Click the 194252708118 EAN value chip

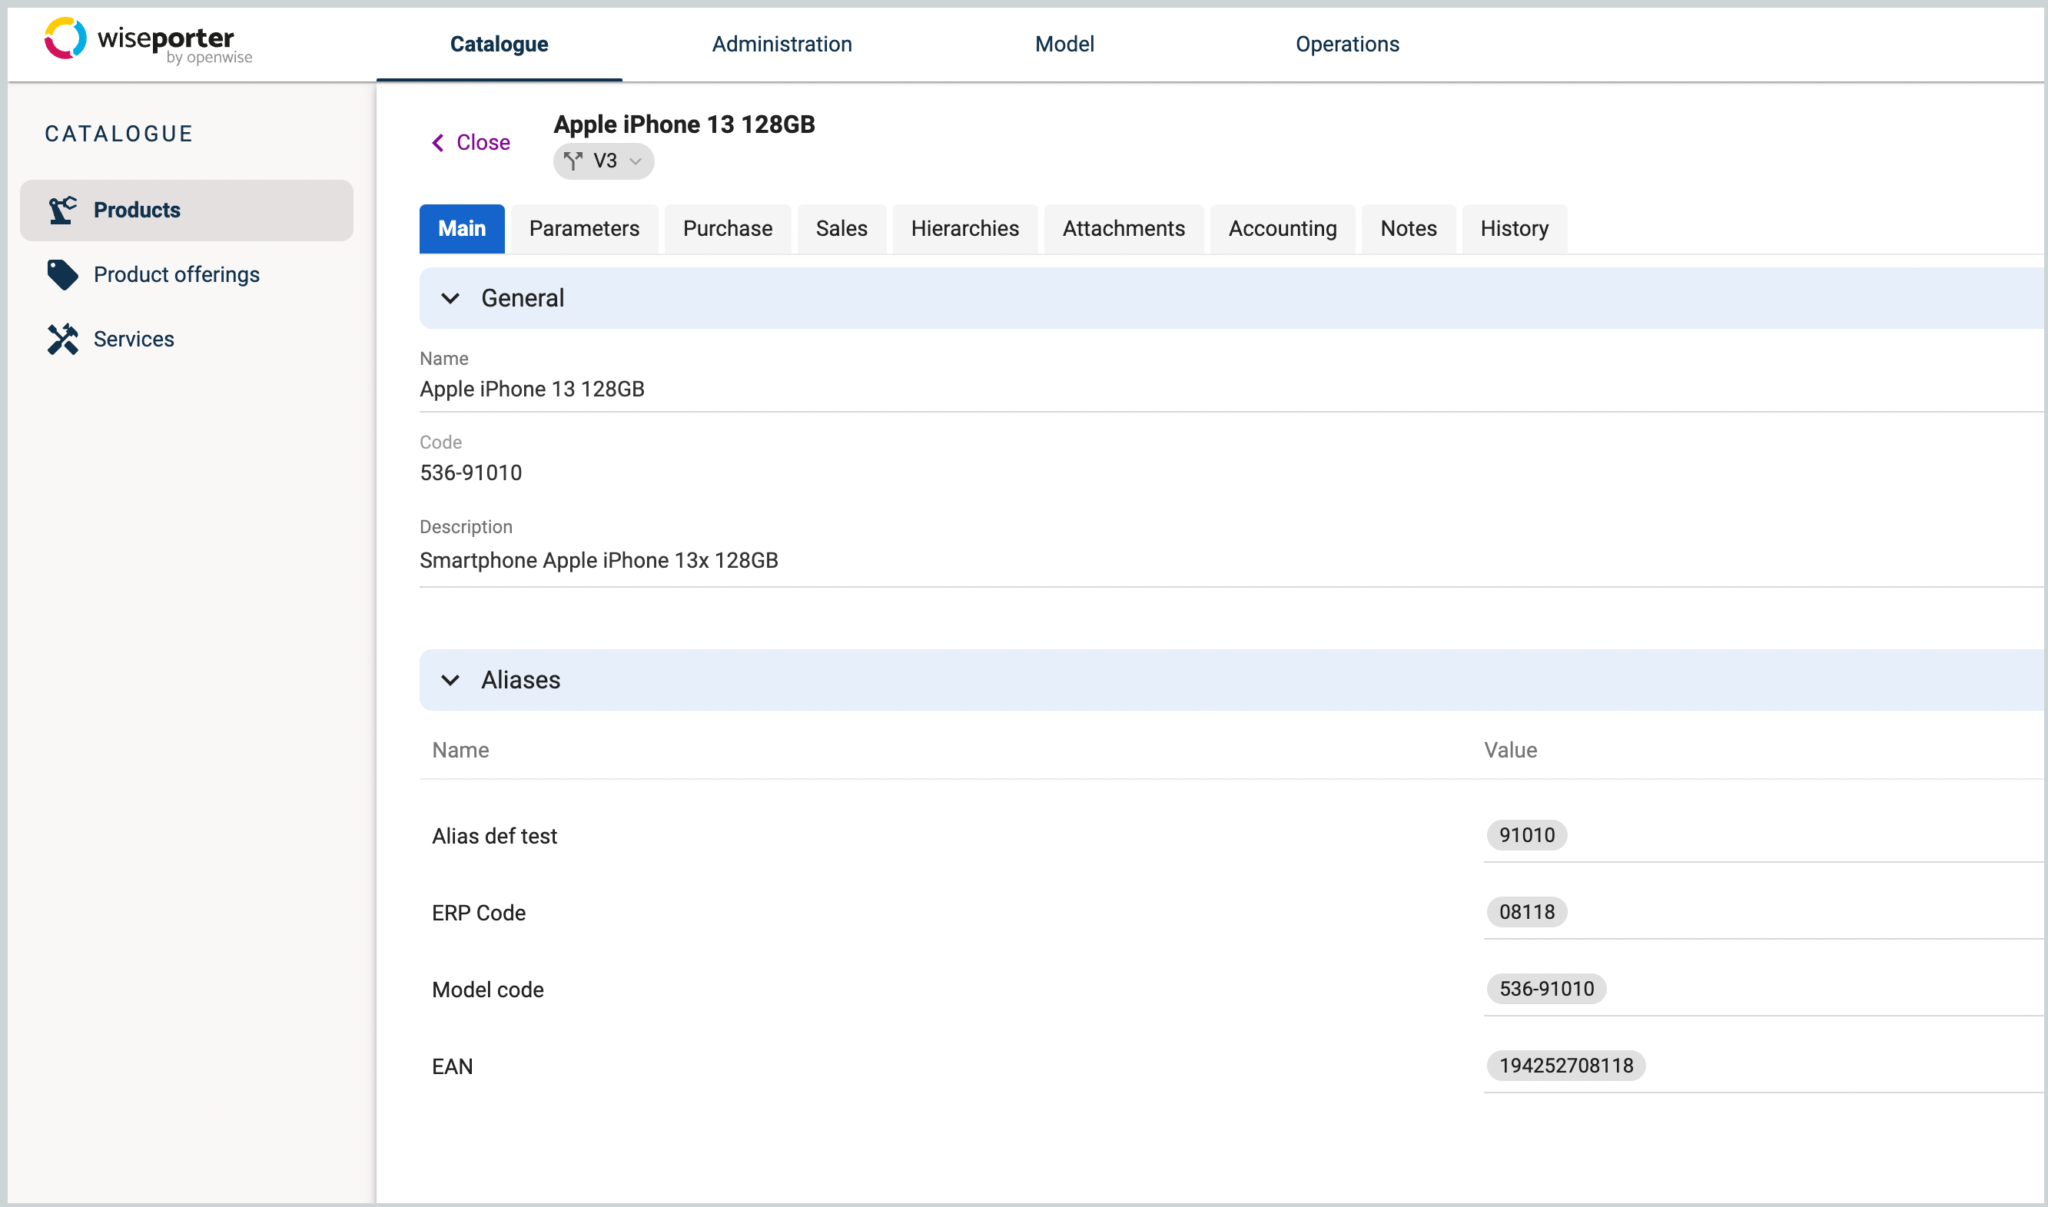pos(1566,1066)
